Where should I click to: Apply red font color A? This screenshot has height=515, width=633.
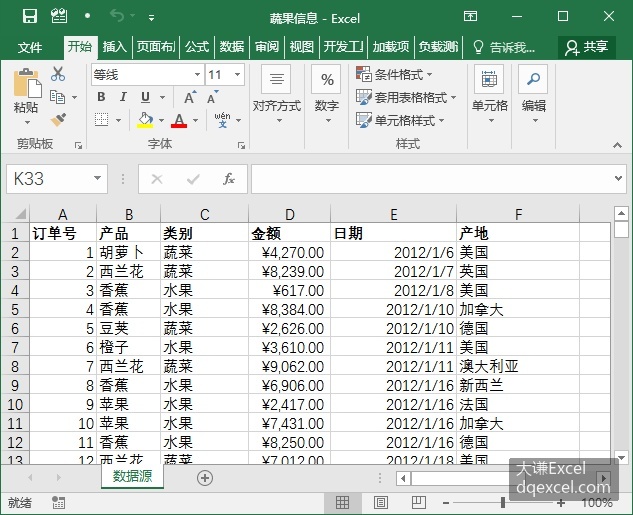pos(179,120)
